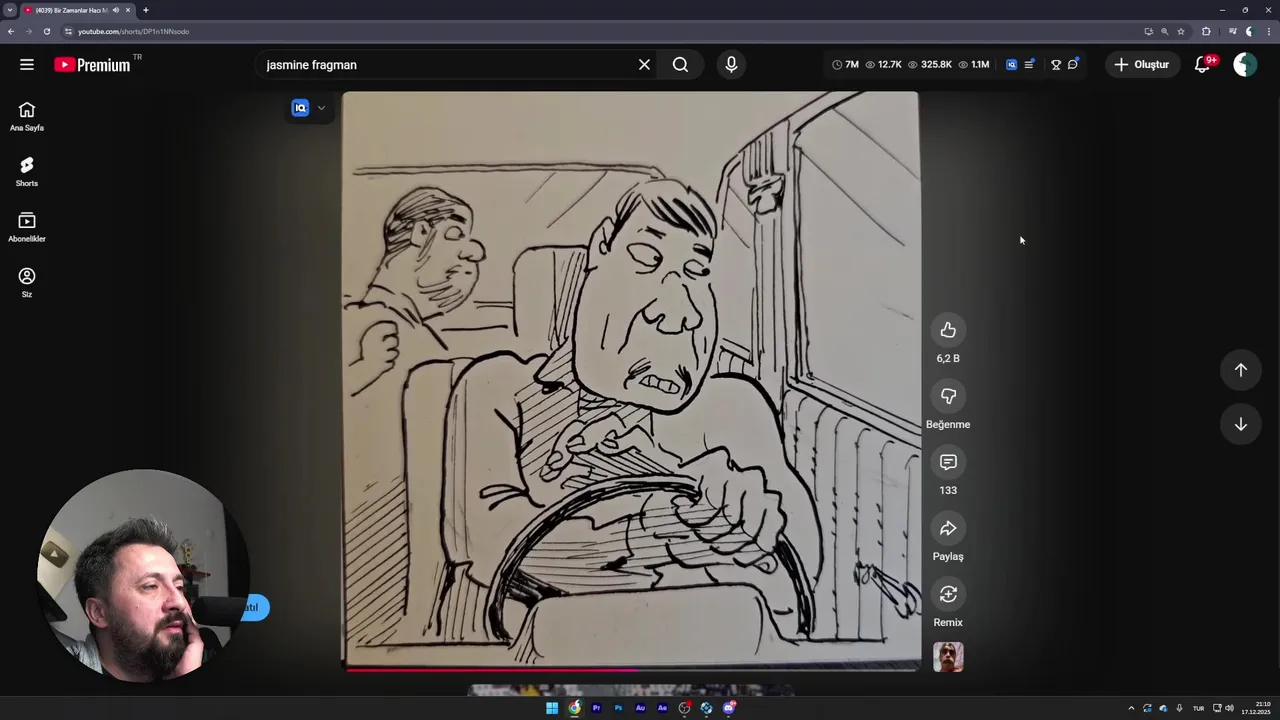Start voice search with microphone
This screenshot has height=720, width=1280.
(x=731, y=65)
